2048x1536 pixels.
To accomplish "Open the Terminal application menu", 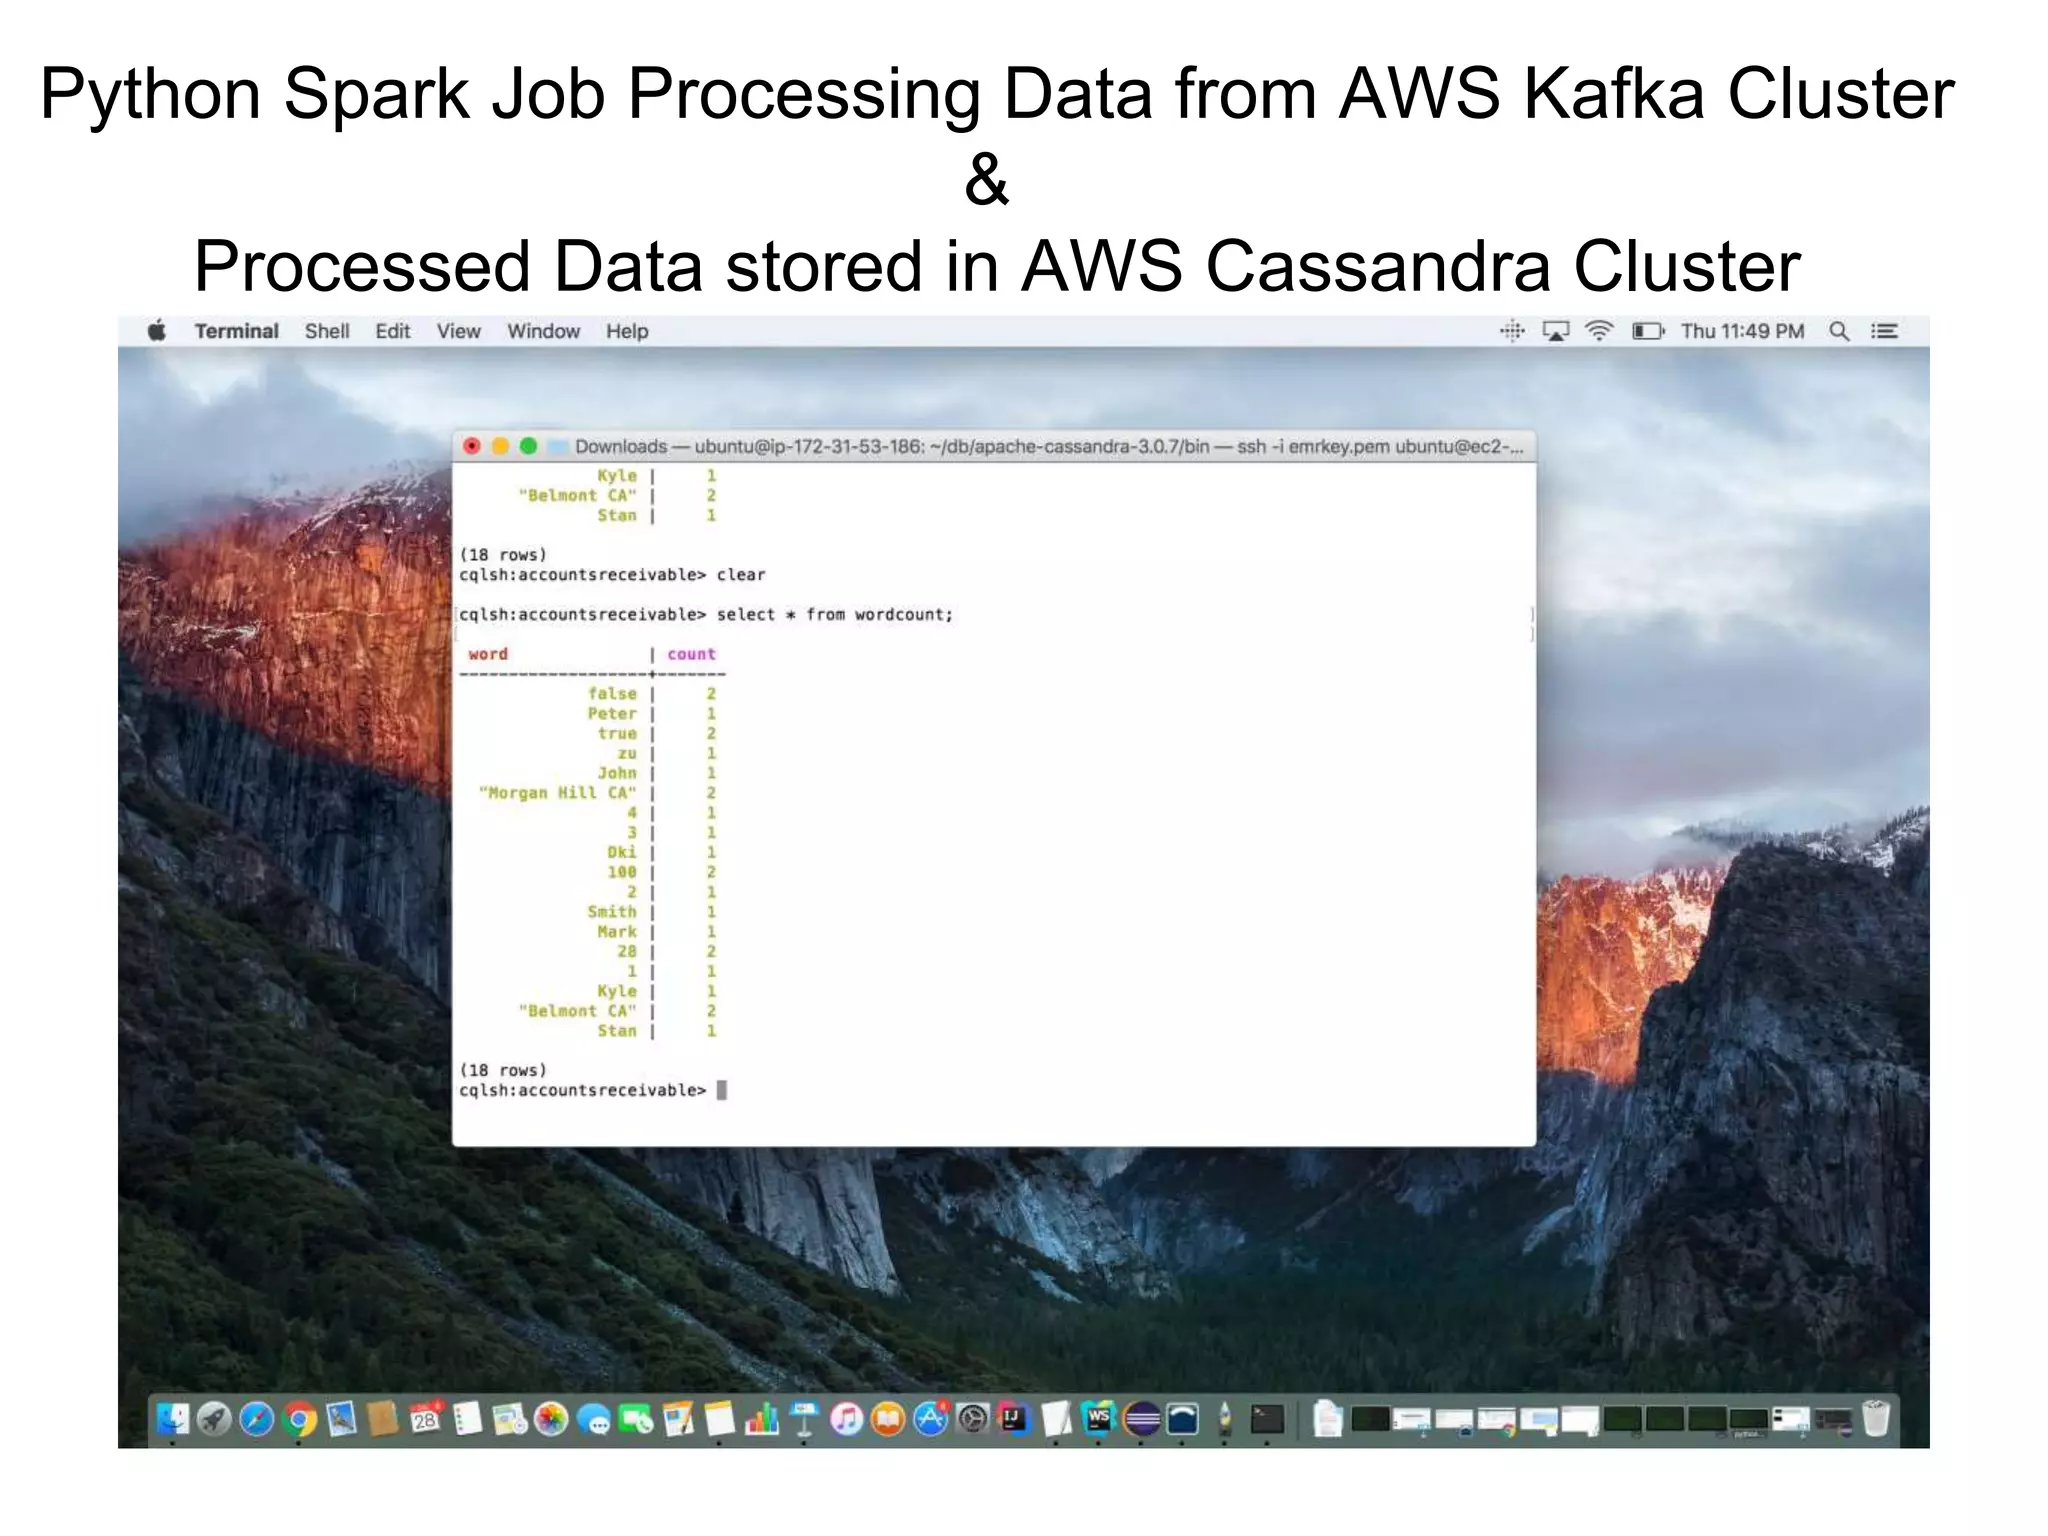I will click(x=236, y=331).
